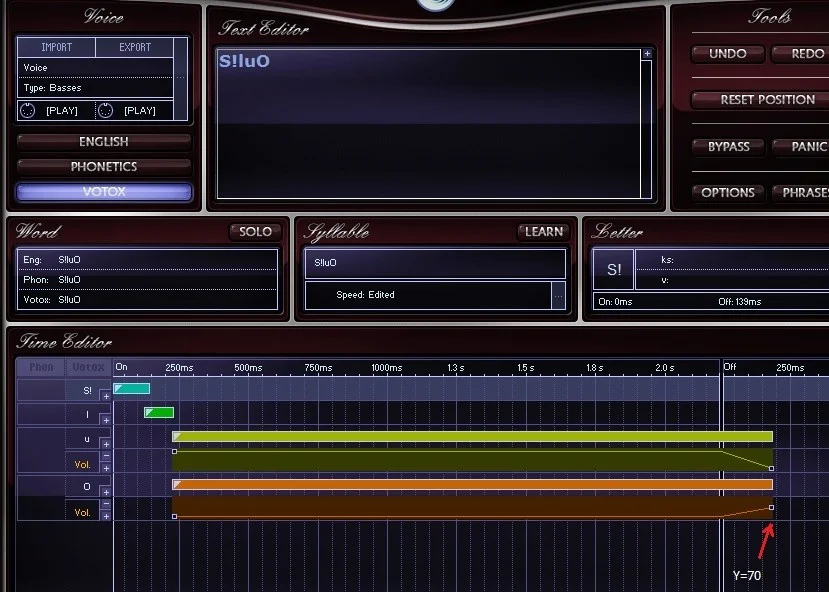
Task: Click the plus icon on the u row
Action: pyautogui.click(x=106, y=444)
